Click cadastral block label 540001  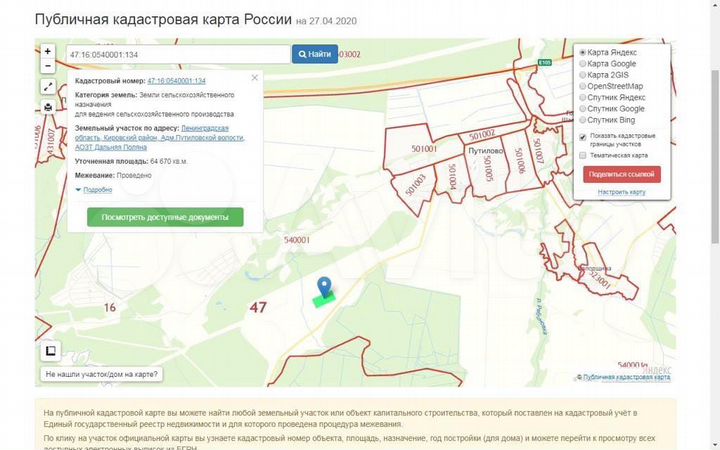(297, 240)
